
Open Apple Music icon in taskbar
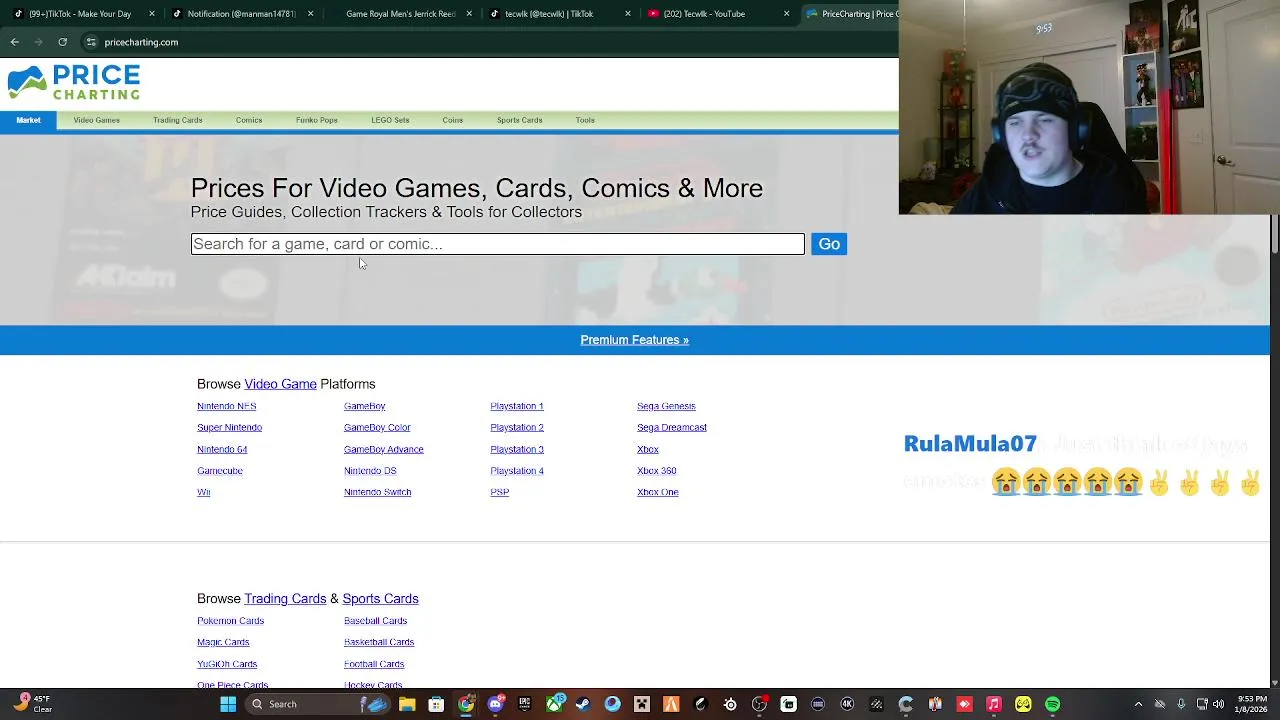coord(994,704)
